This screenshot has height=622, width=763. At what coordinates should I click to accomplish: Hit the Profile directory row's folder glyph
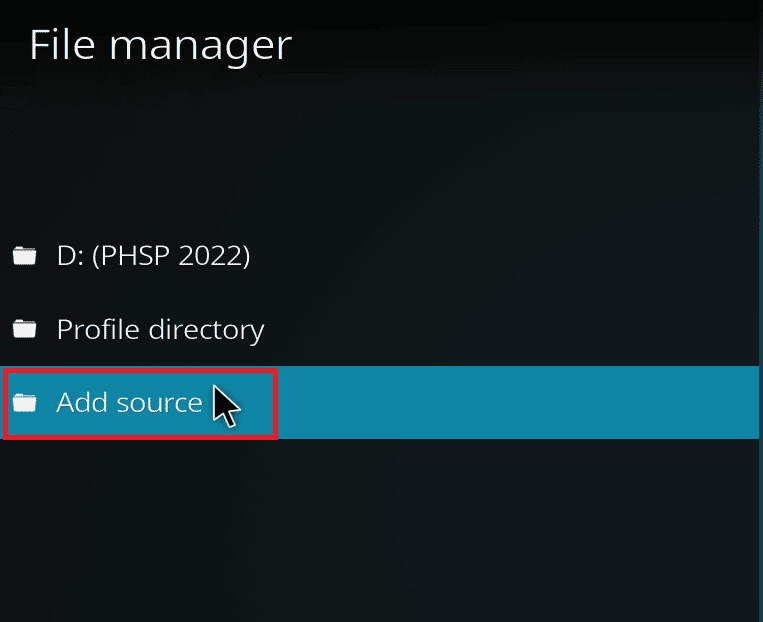[24, 329]
